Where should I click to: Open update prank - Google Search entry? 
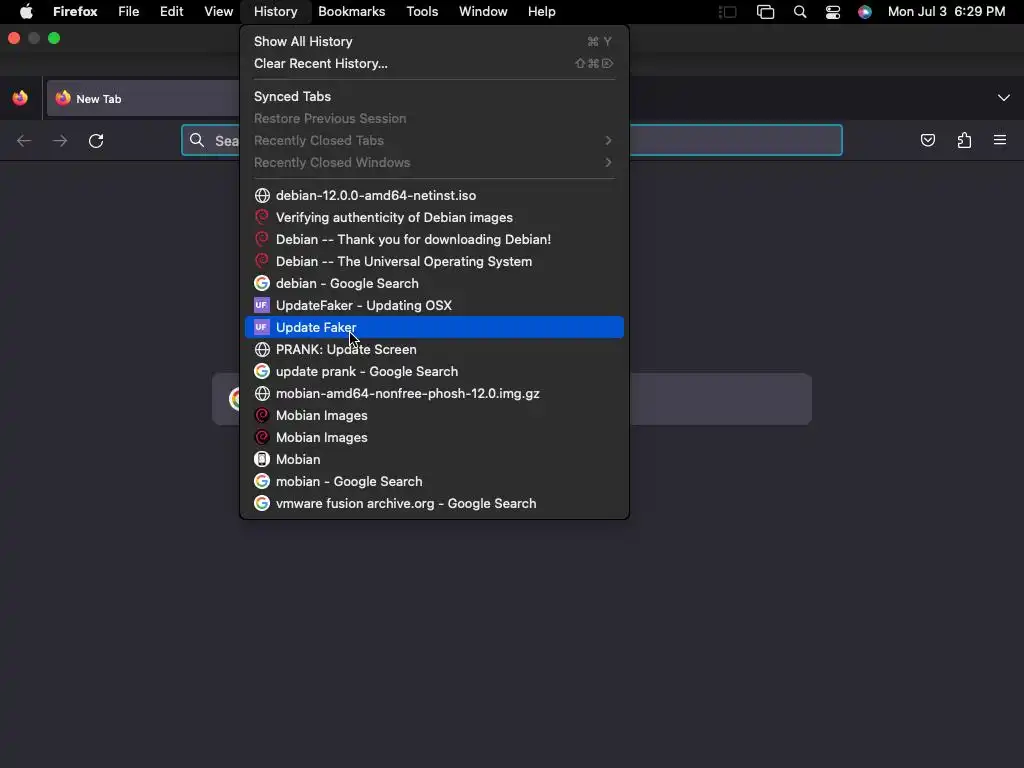(x=434, y=372)
